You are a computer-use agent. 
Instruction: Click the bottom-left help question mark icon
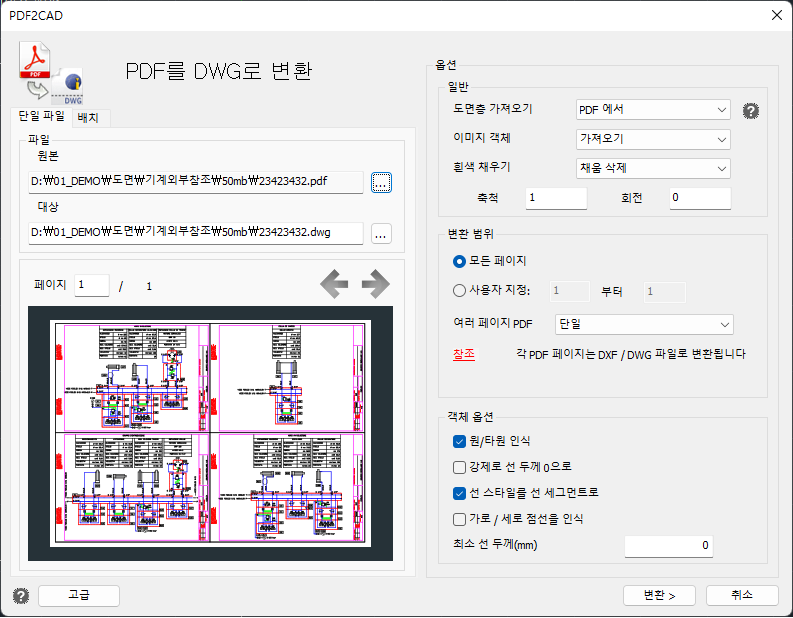(21, 596)
